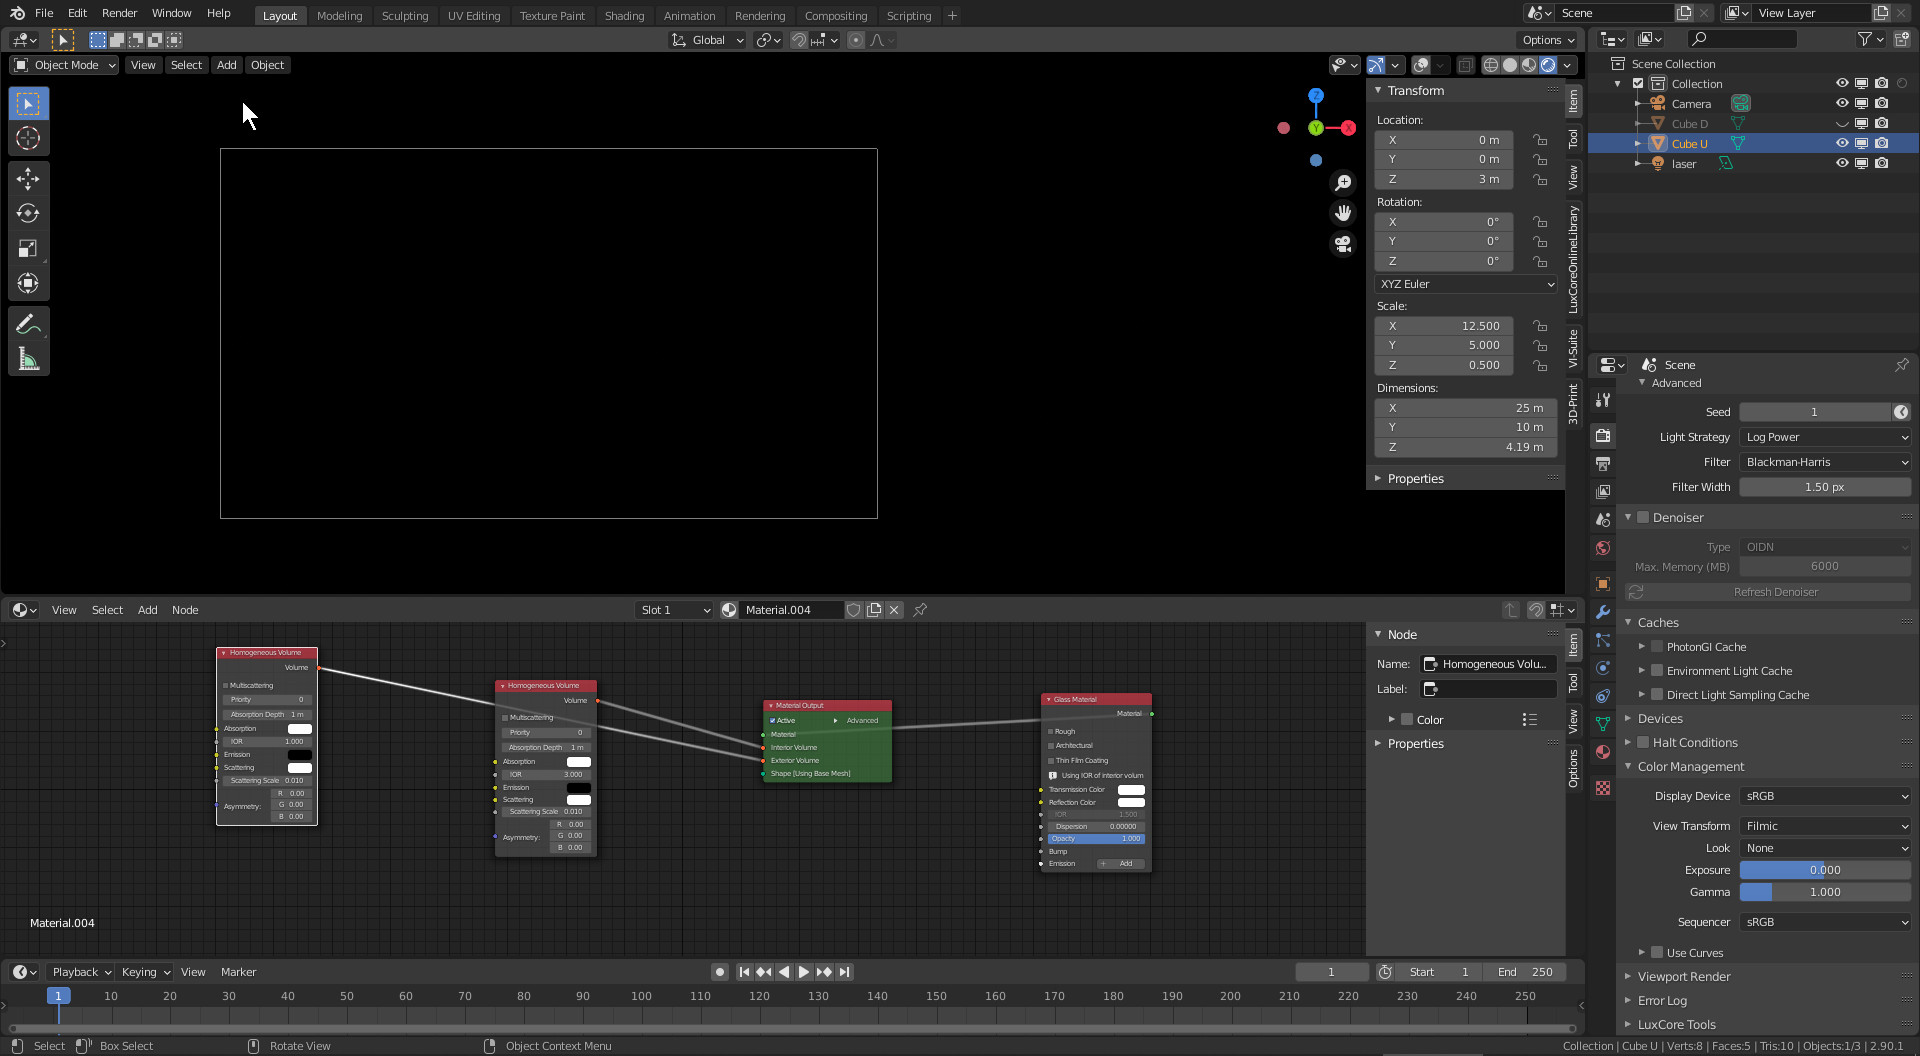
Task: Select the Move tool in the toolbar
Action: coord(28,179)
